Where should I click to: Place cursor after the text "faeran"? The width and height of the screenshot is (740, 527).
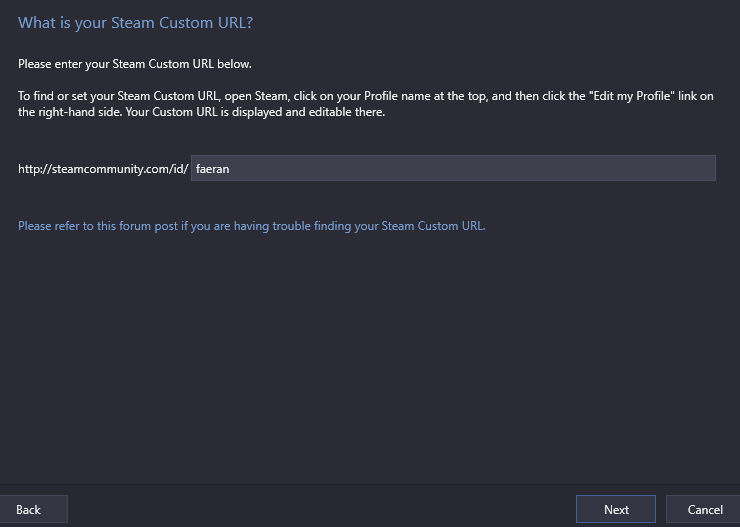230,168
